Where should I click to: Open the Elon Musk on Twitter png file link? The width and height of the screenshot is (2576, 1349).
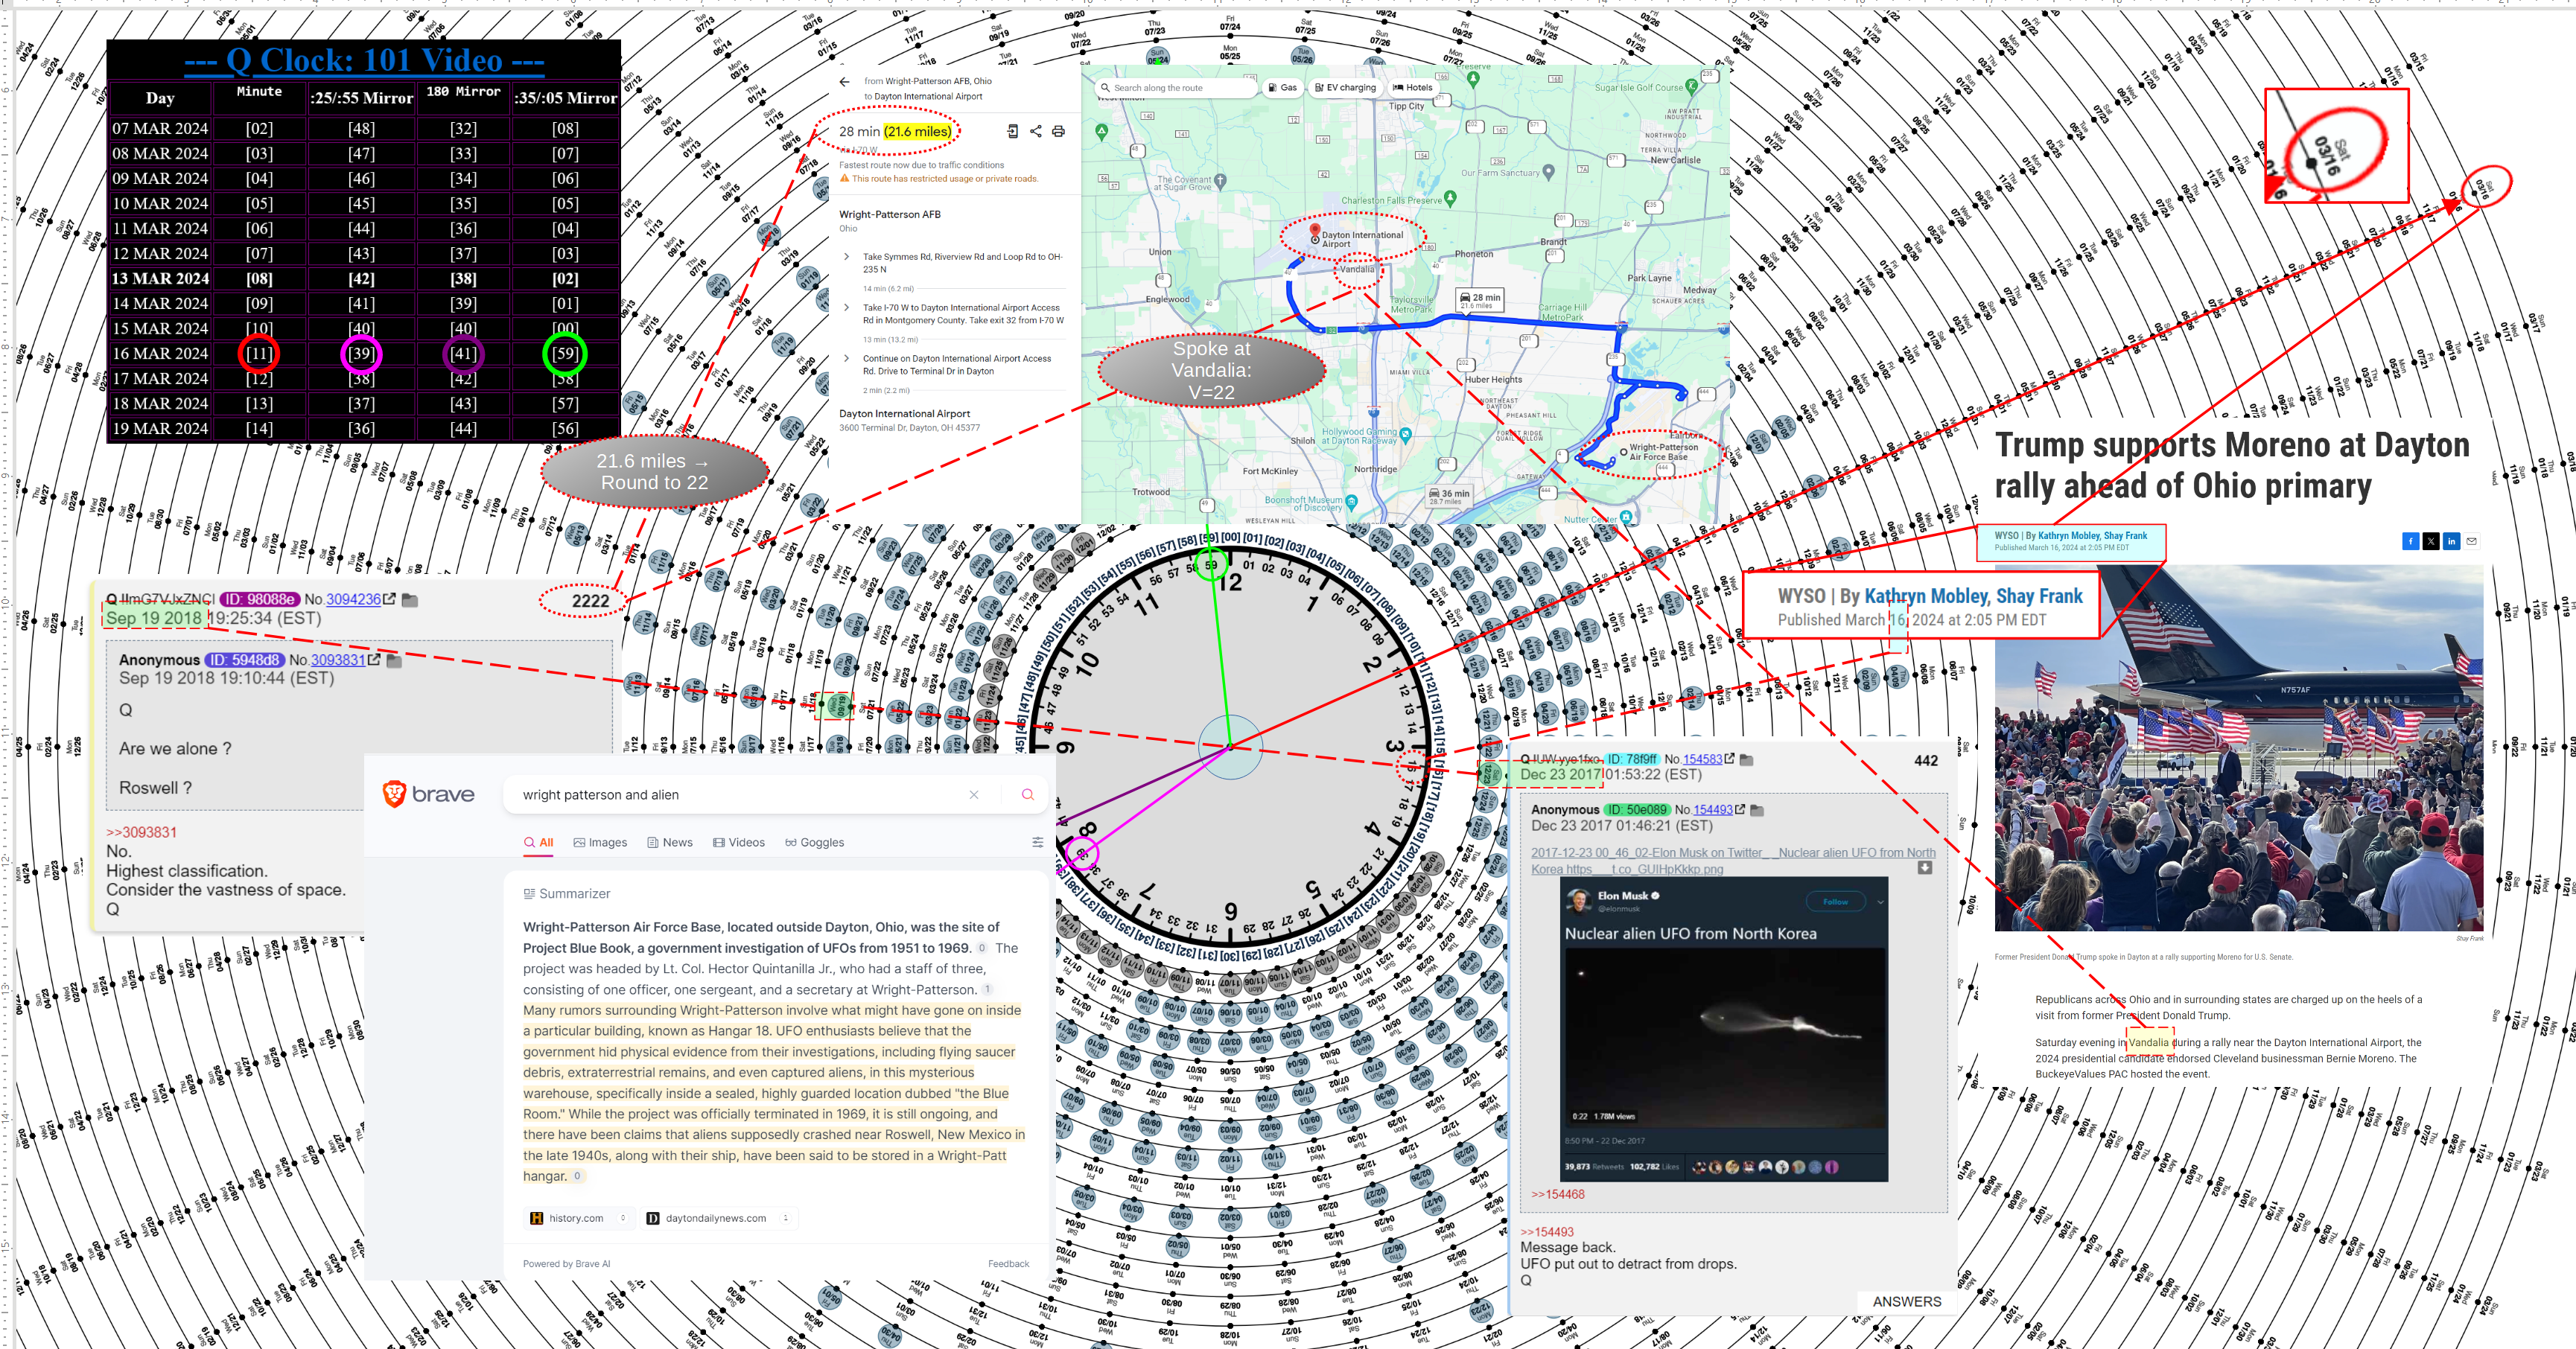pyautogui.click(x=1732, y=861)
